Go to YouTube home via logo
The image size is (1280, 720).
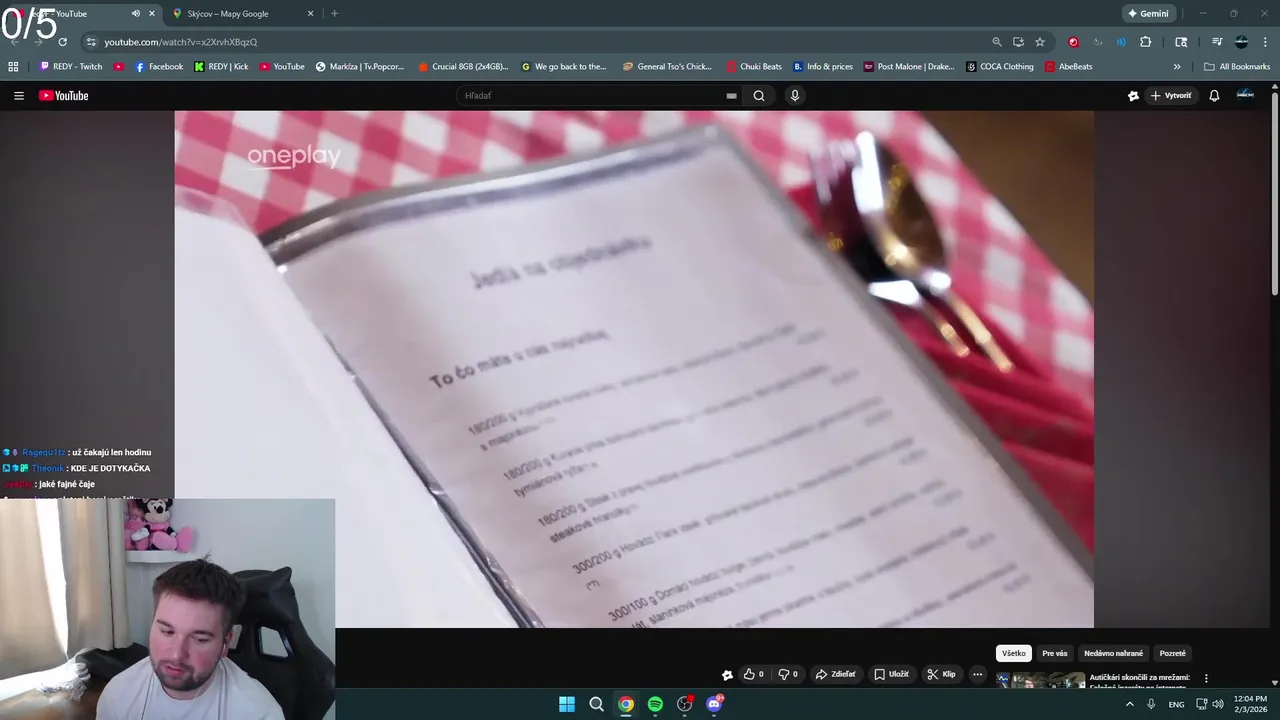(64, 96)
